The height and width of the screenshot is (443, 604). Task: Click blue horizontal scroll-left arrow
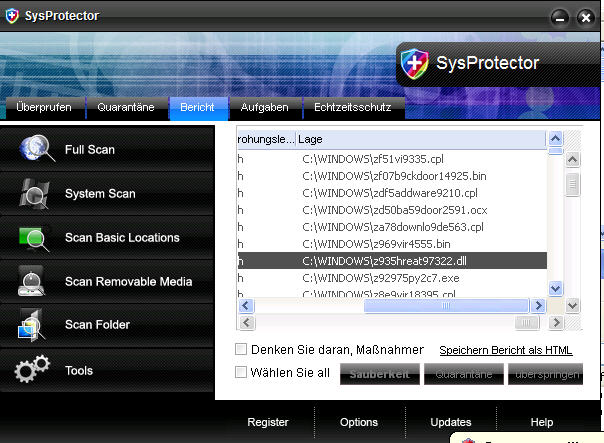[x=246, y=306]
